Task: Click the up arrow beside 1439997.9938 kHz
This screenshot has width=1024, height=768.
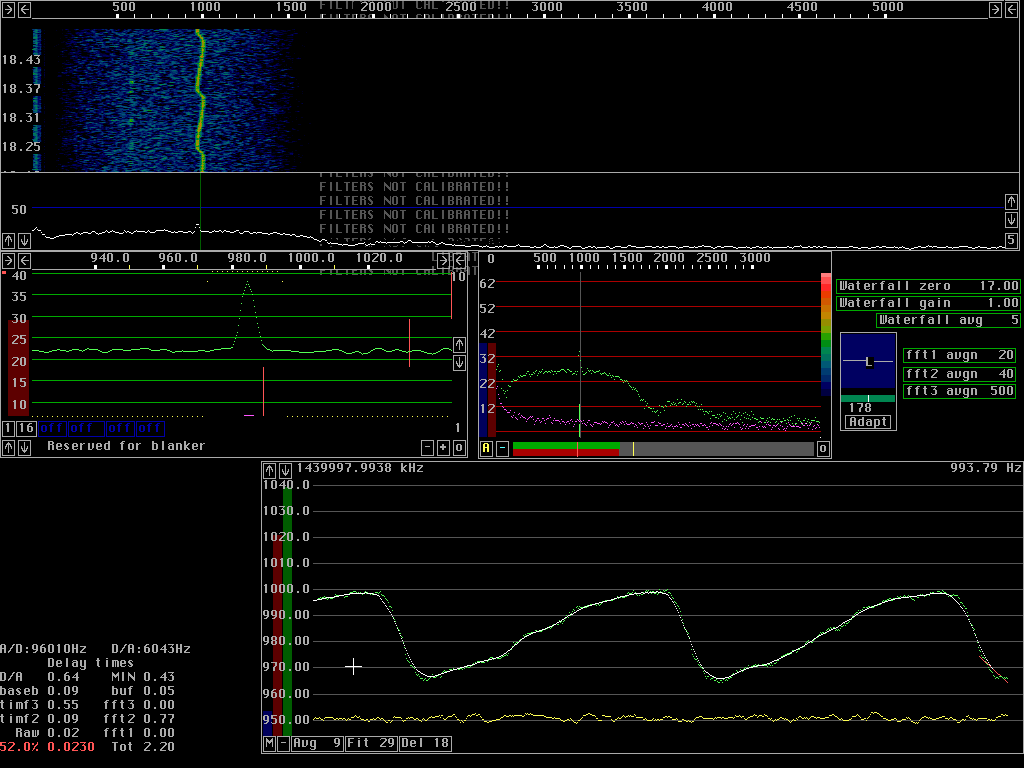Action: 270,470
